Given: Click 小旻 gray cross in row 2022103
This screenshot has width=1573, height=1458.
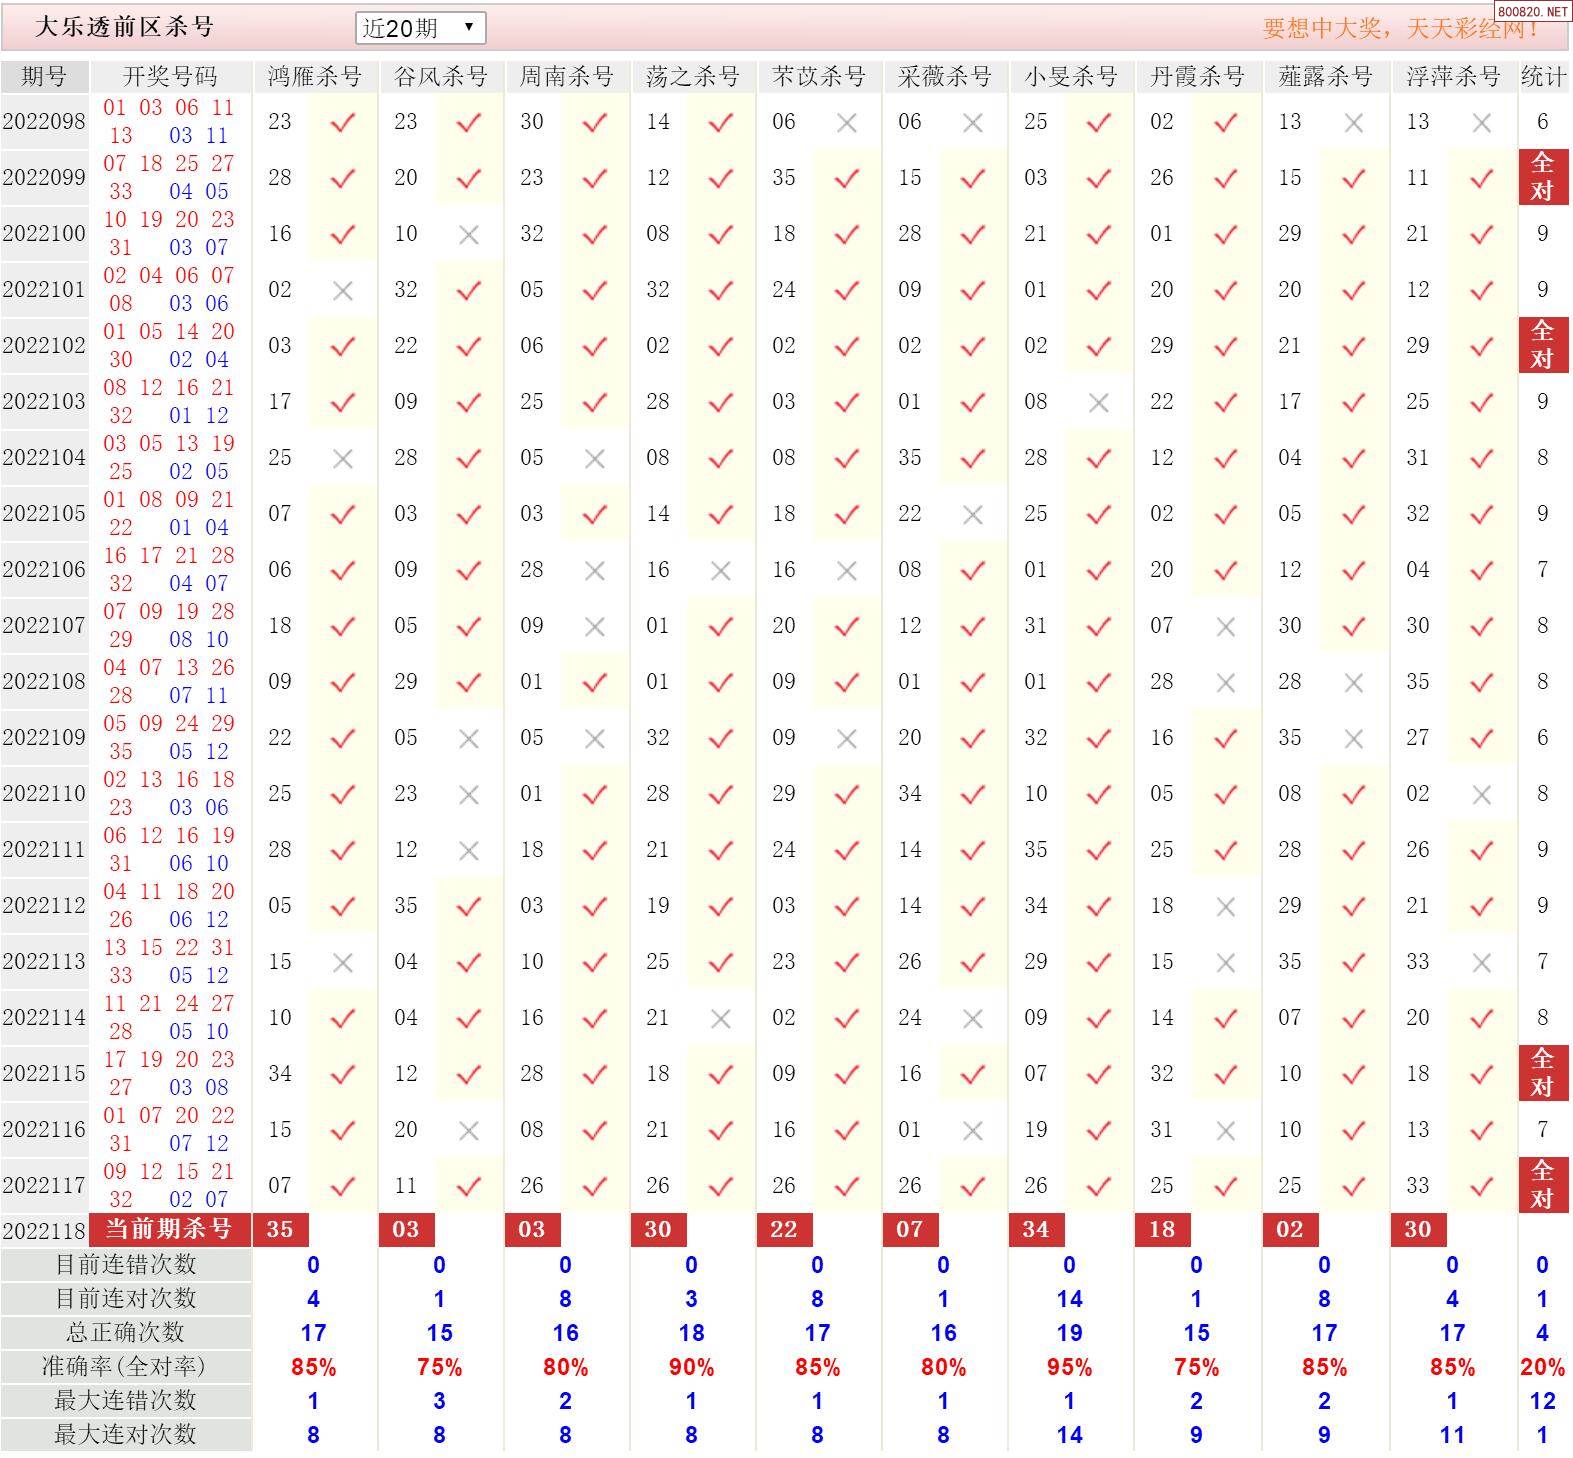Looking at the screenshot, I should [x=1098, y=402].
